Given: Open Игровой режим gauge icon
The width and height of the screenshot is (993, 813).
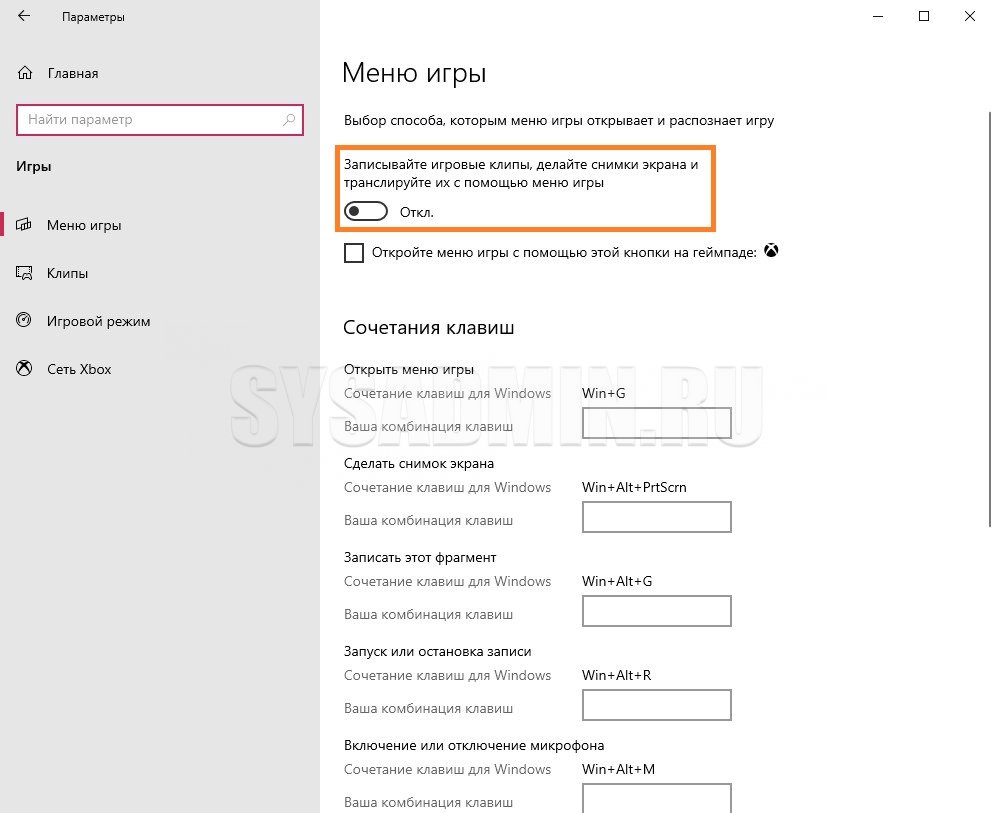Looking at the screenshot, I should coord(24,320).
